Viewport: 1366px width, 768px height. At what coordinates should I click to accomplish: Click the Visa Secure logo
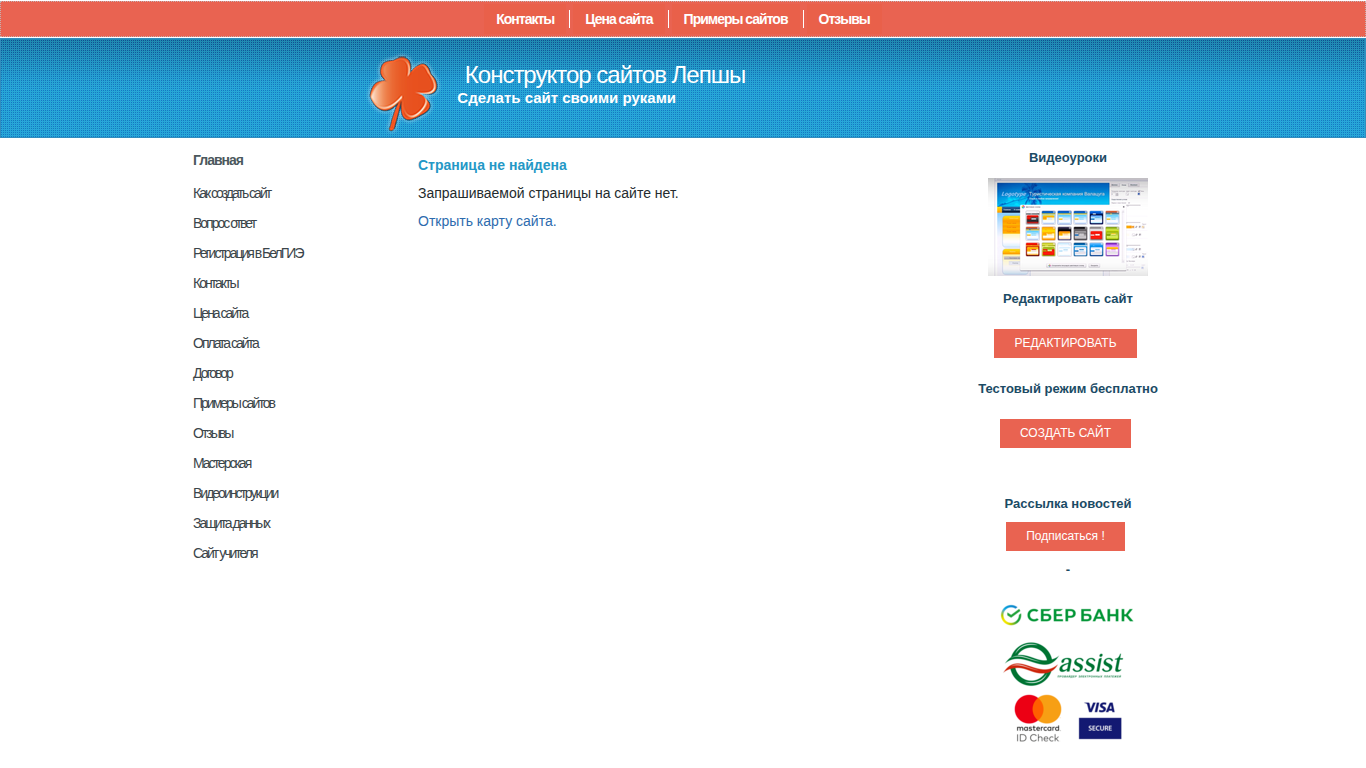click(x=1100, y=719)
